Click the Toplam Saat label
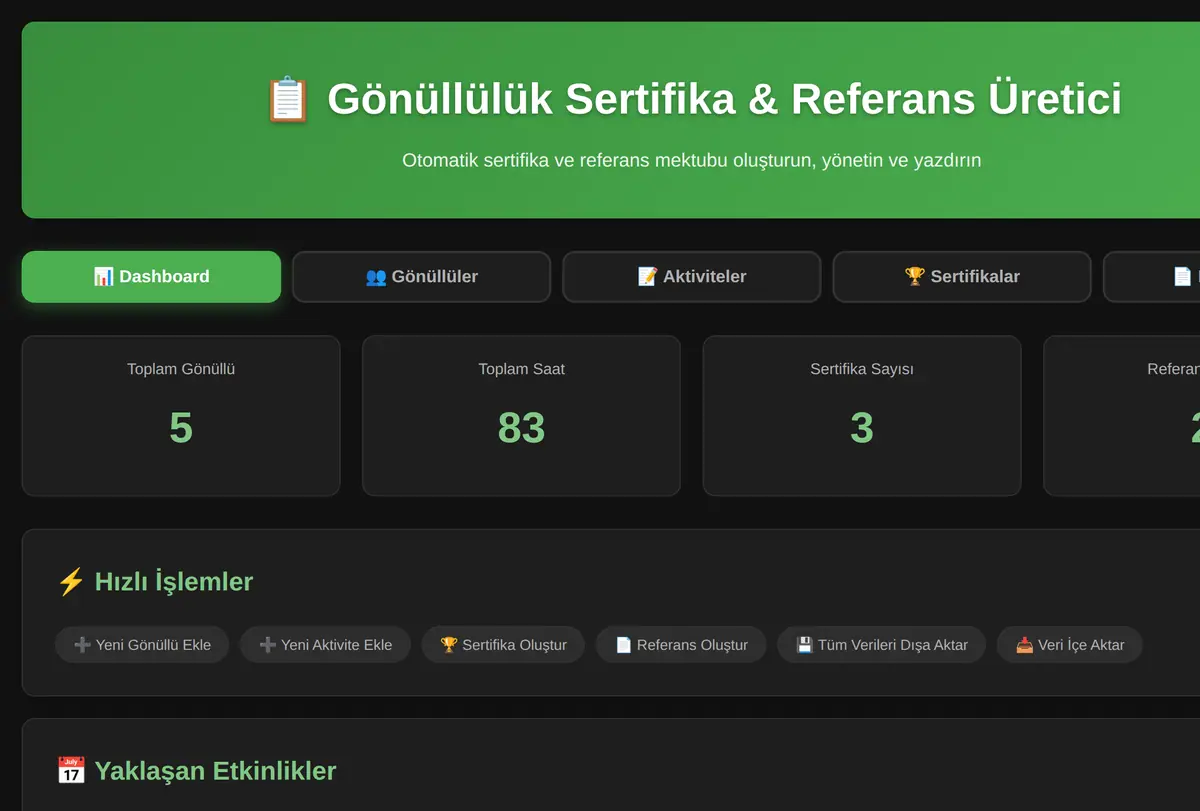This screenshot has width=1200, height=811. click(521, 369)
